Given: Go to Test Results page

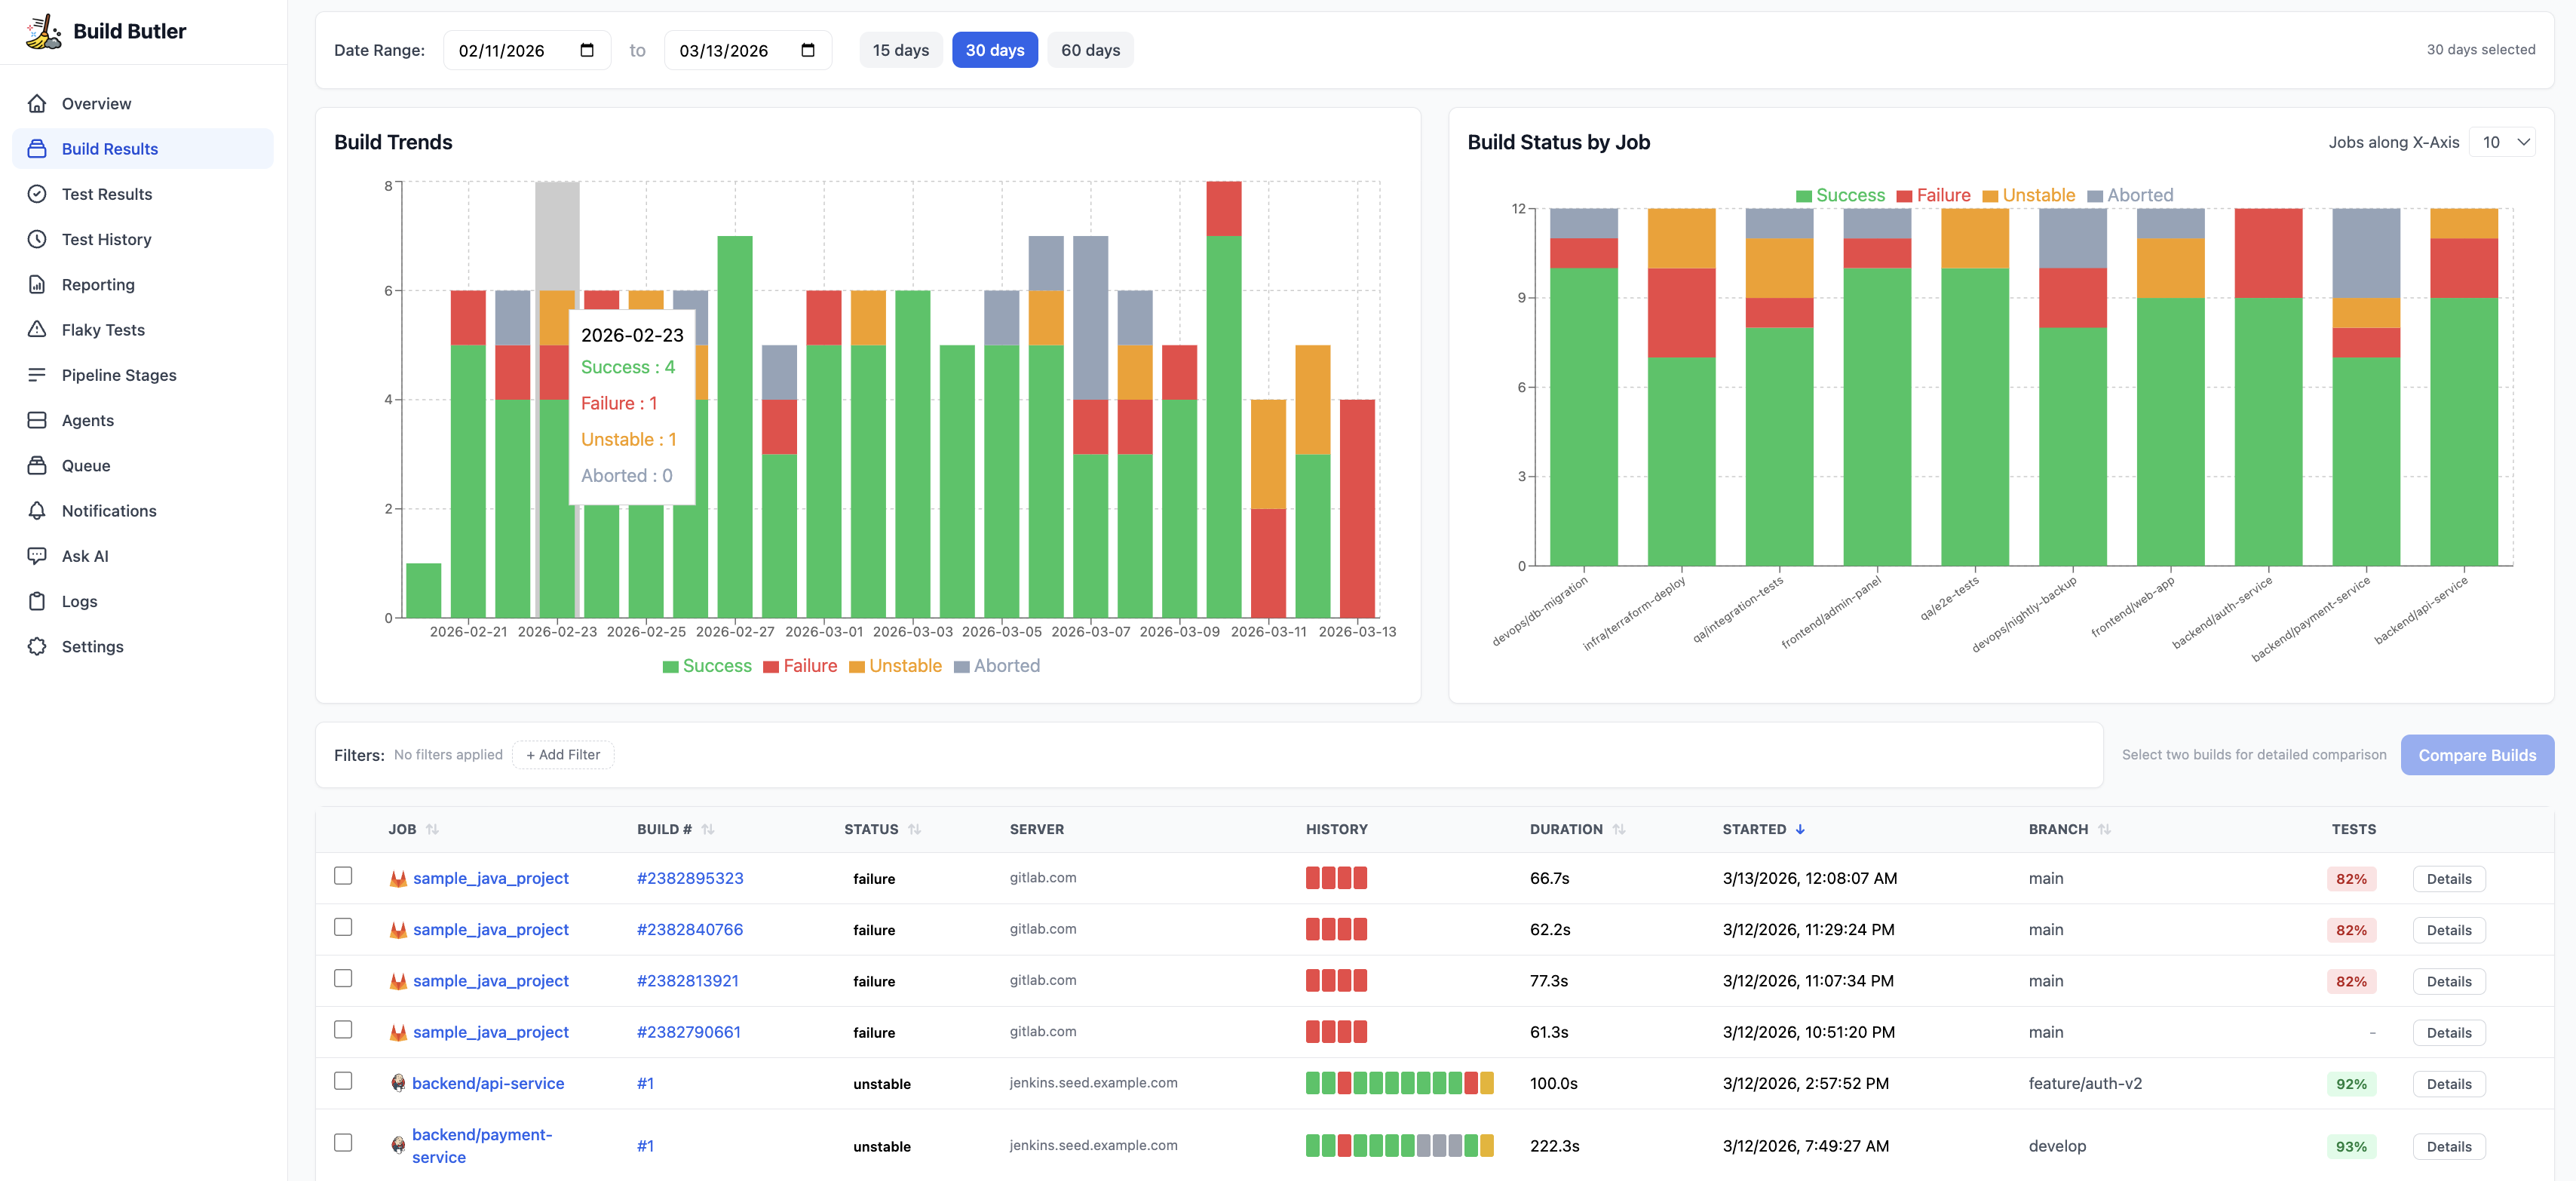Looking at the screenshot, I should coord(106,194).
